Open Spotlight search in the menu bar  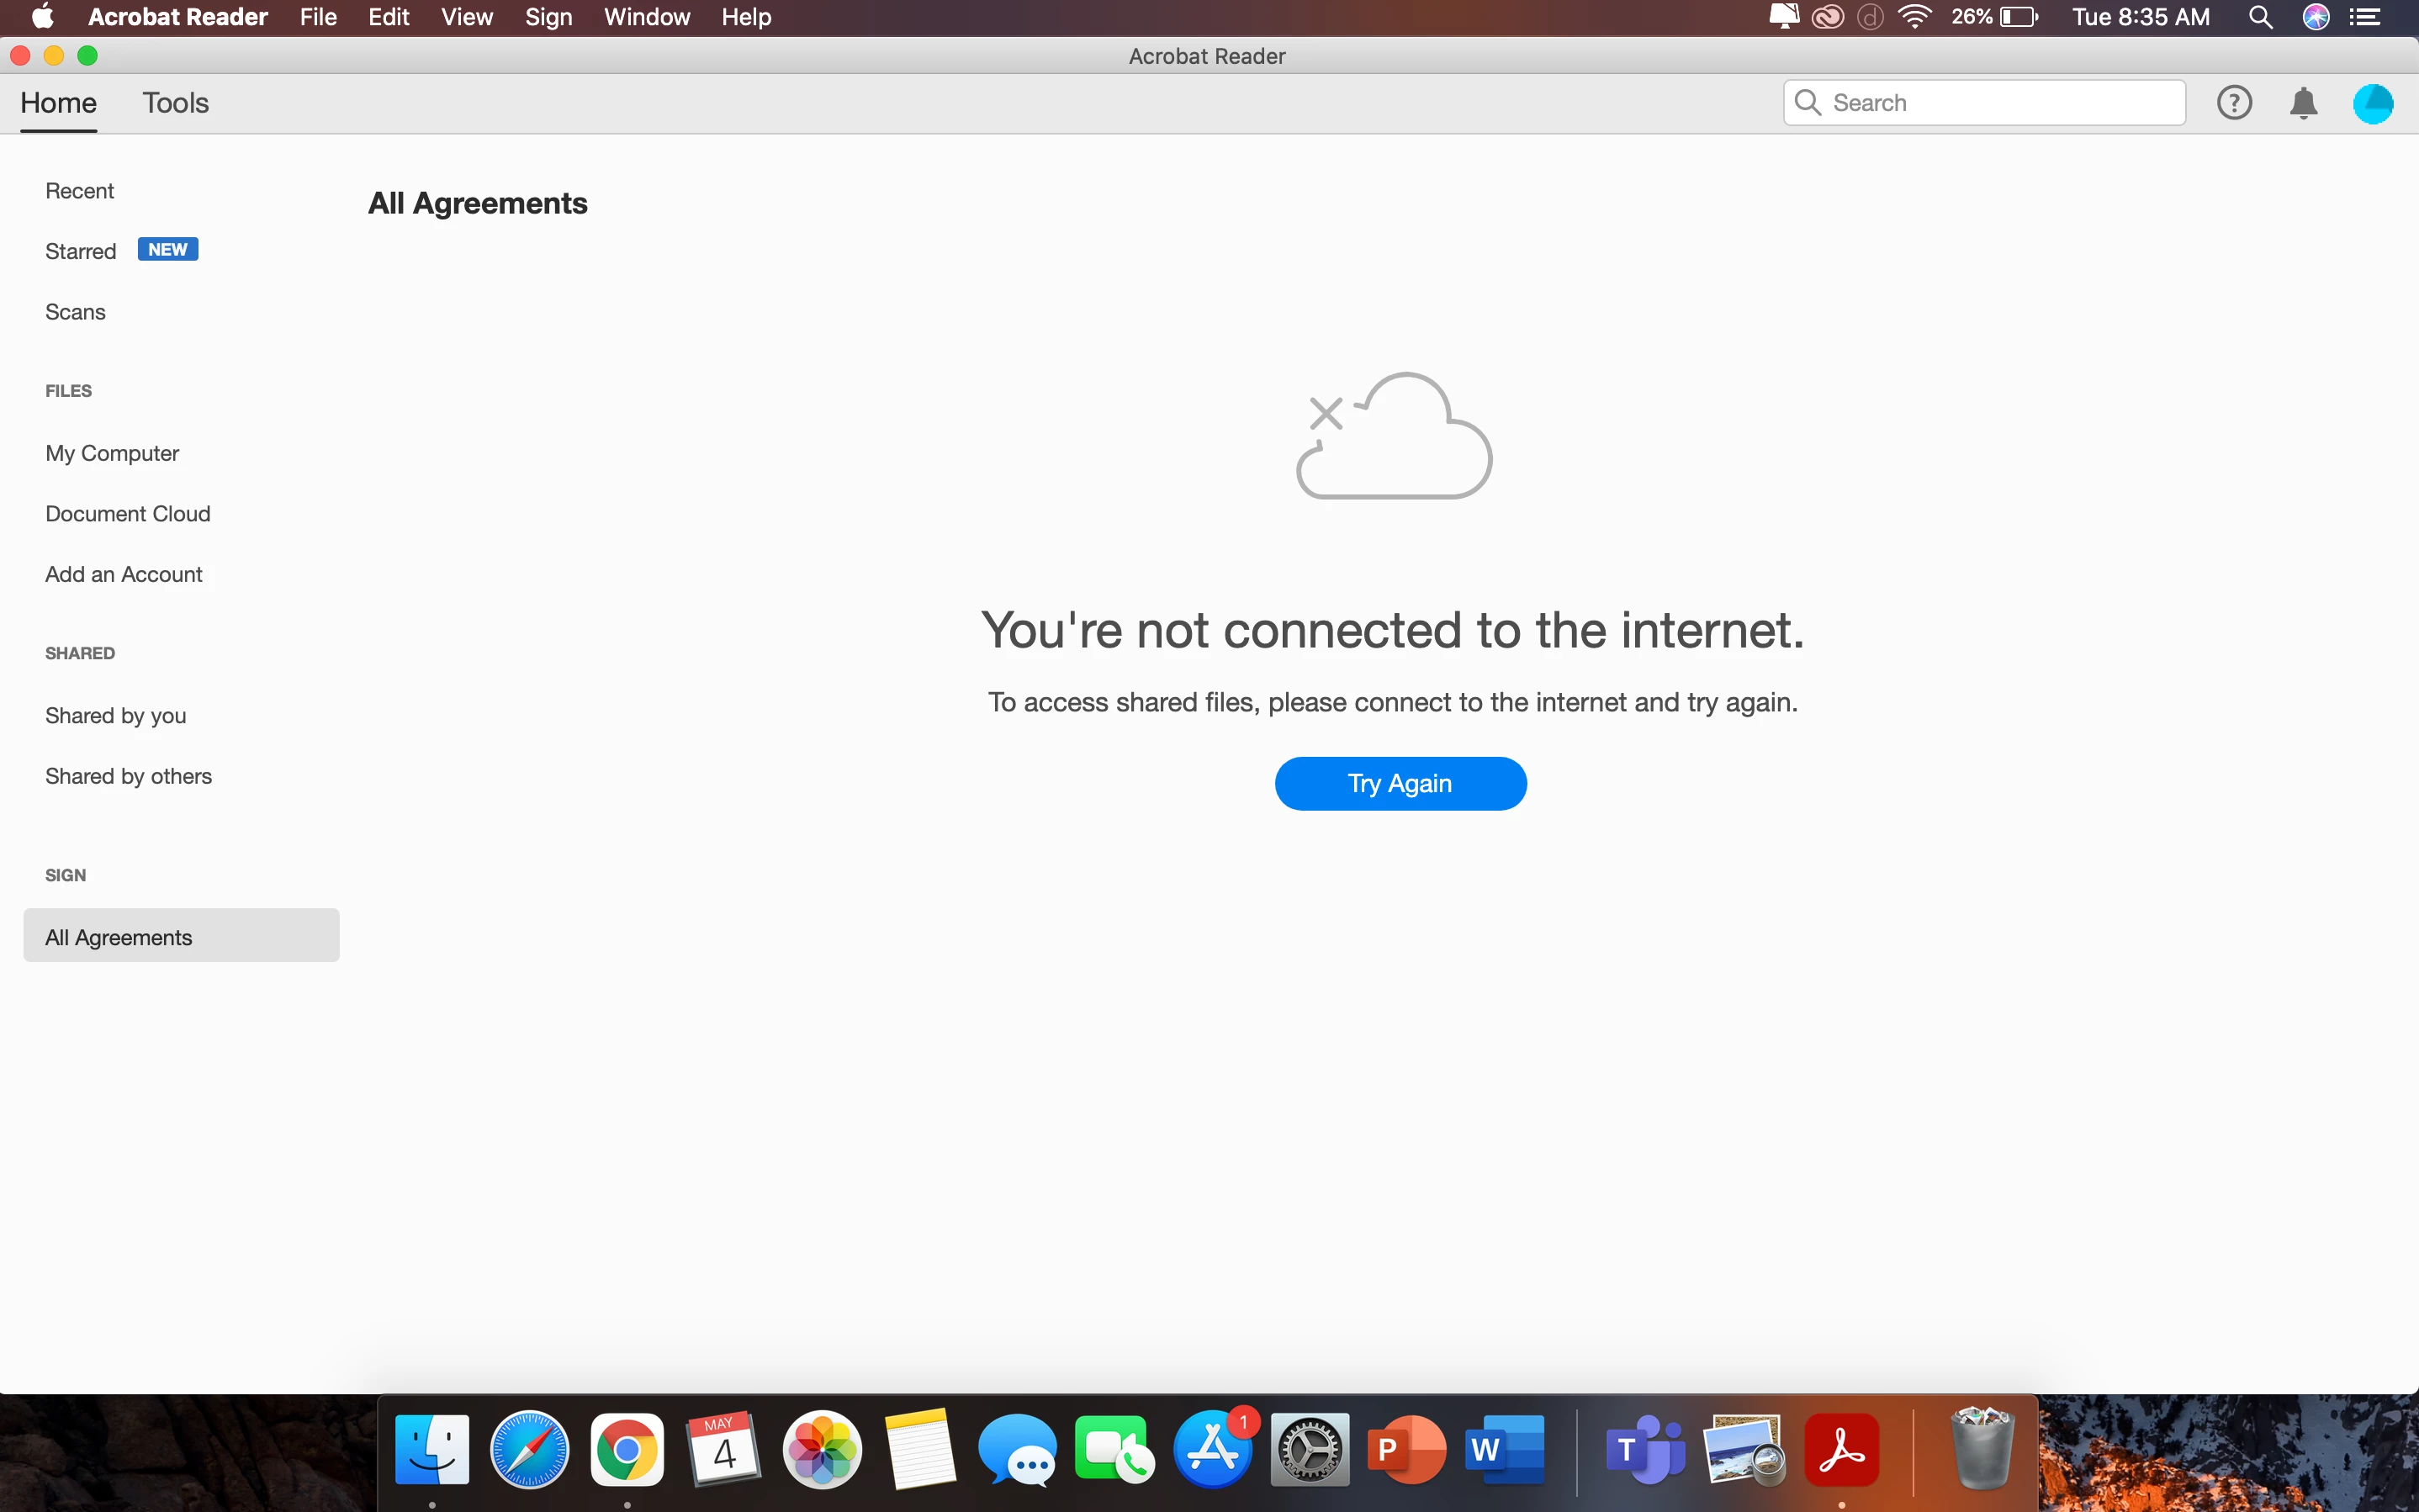[x=2260, y=17]
